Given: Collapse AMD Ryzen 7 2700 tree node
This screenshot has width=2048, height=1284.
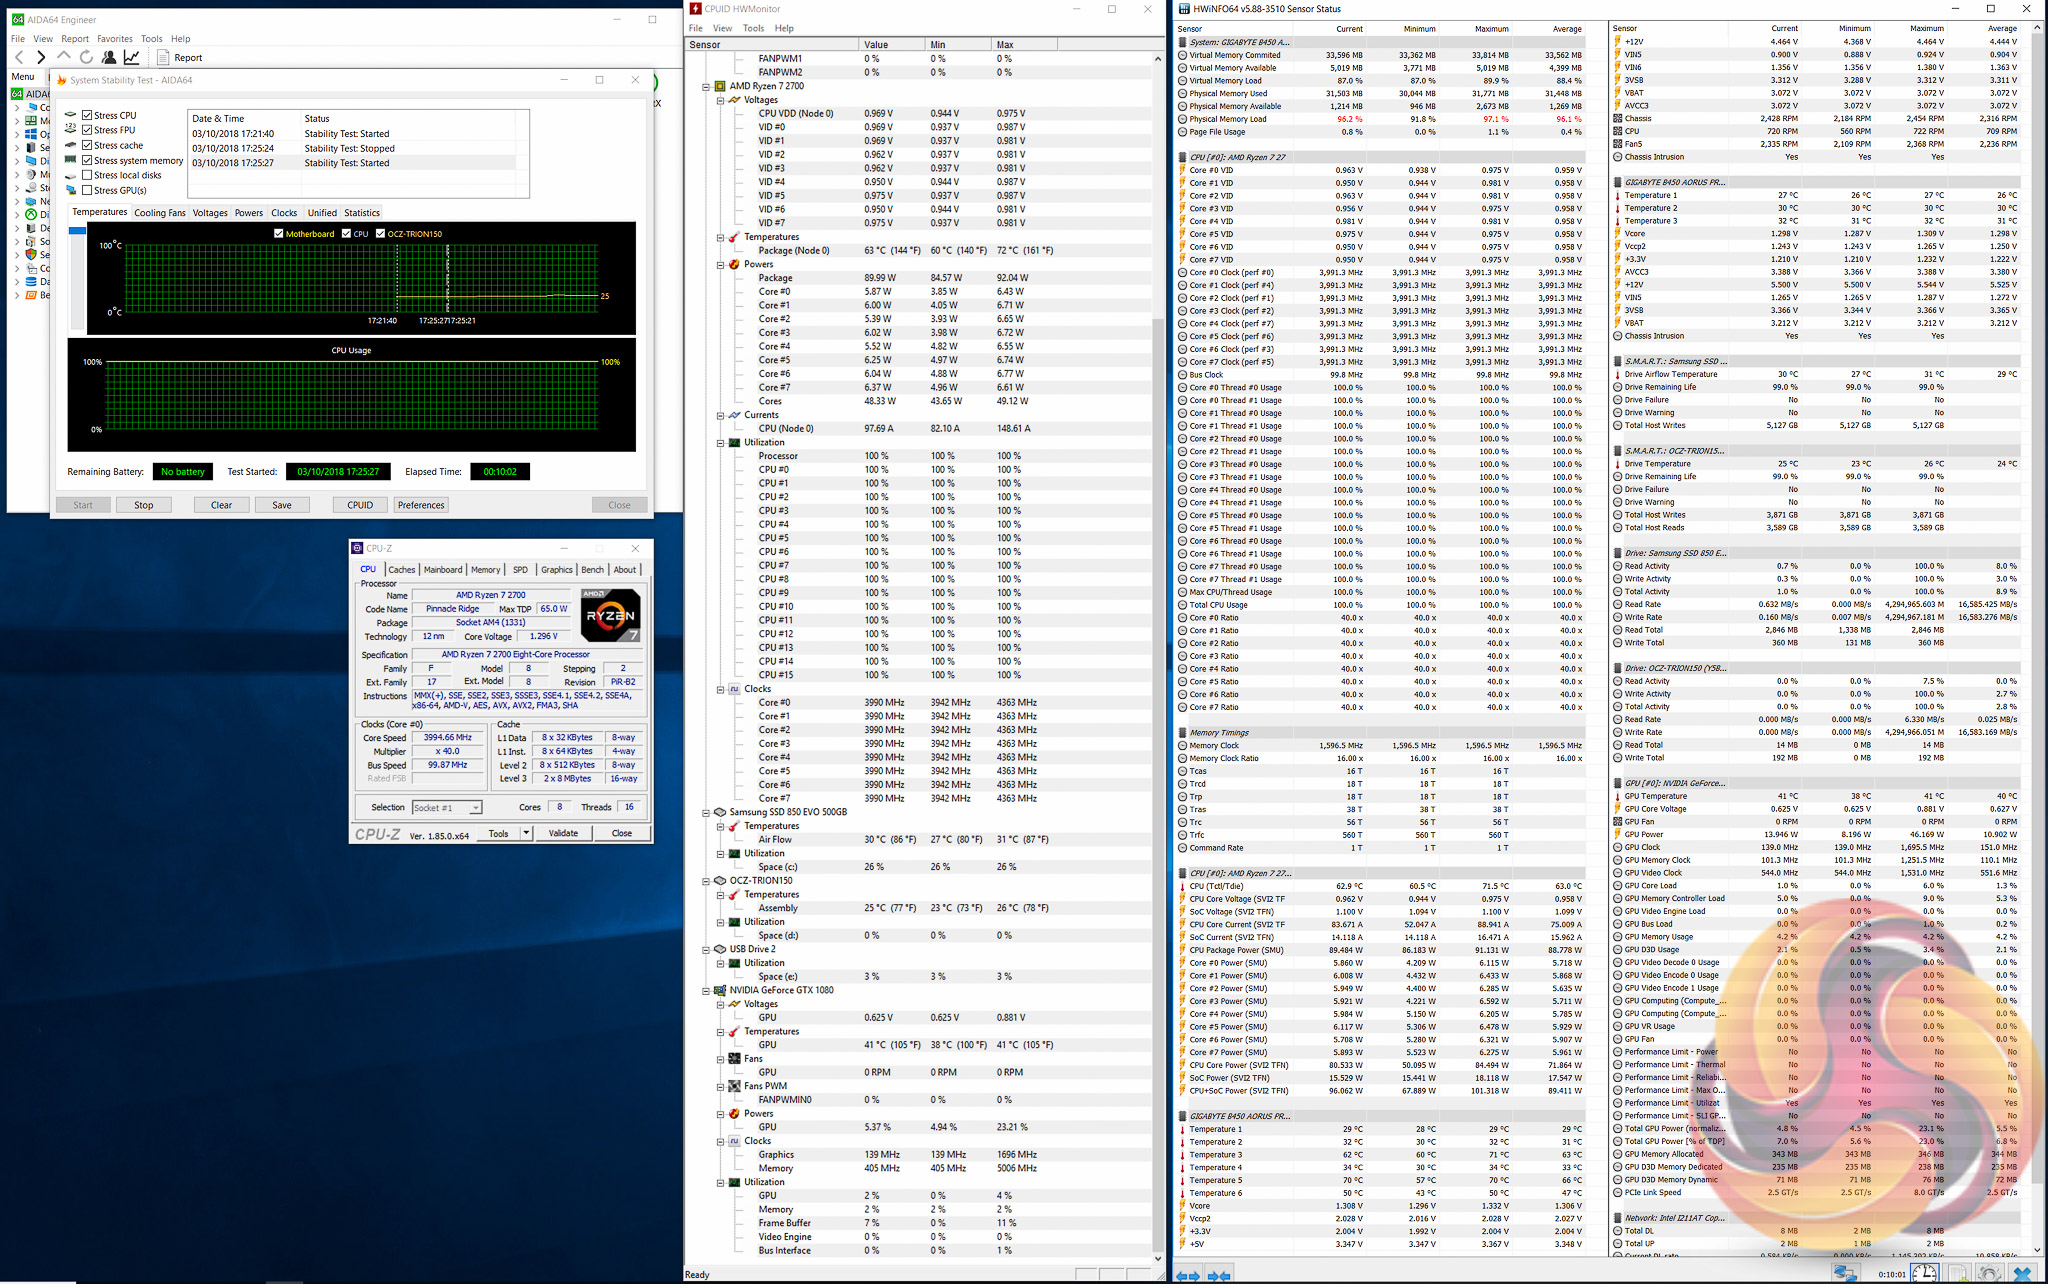Looking at the screenshot, I should 706,86.
